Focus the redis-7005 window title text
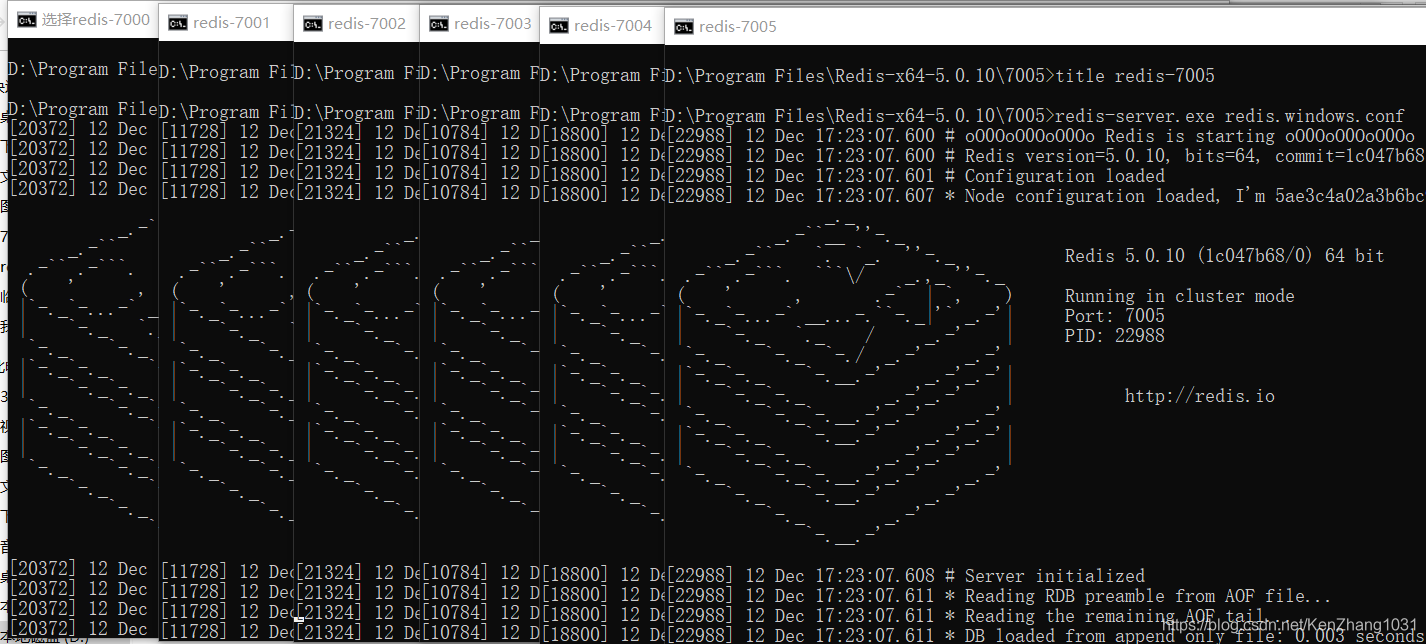This screenshot has width=1426, height=644. [x=738, y=27]
